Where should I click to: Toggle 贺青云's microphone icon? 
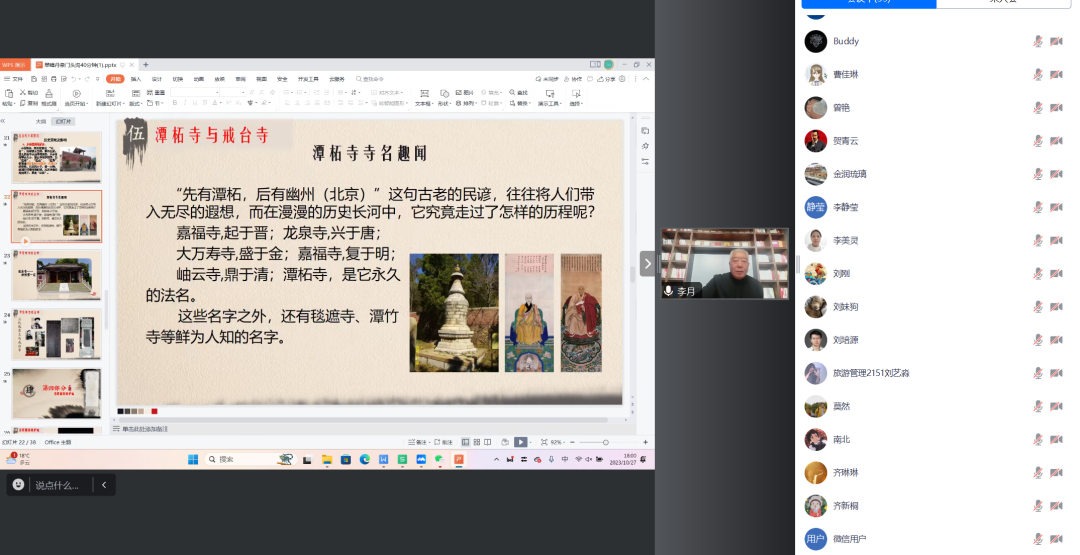click(x=1038, y=140)
